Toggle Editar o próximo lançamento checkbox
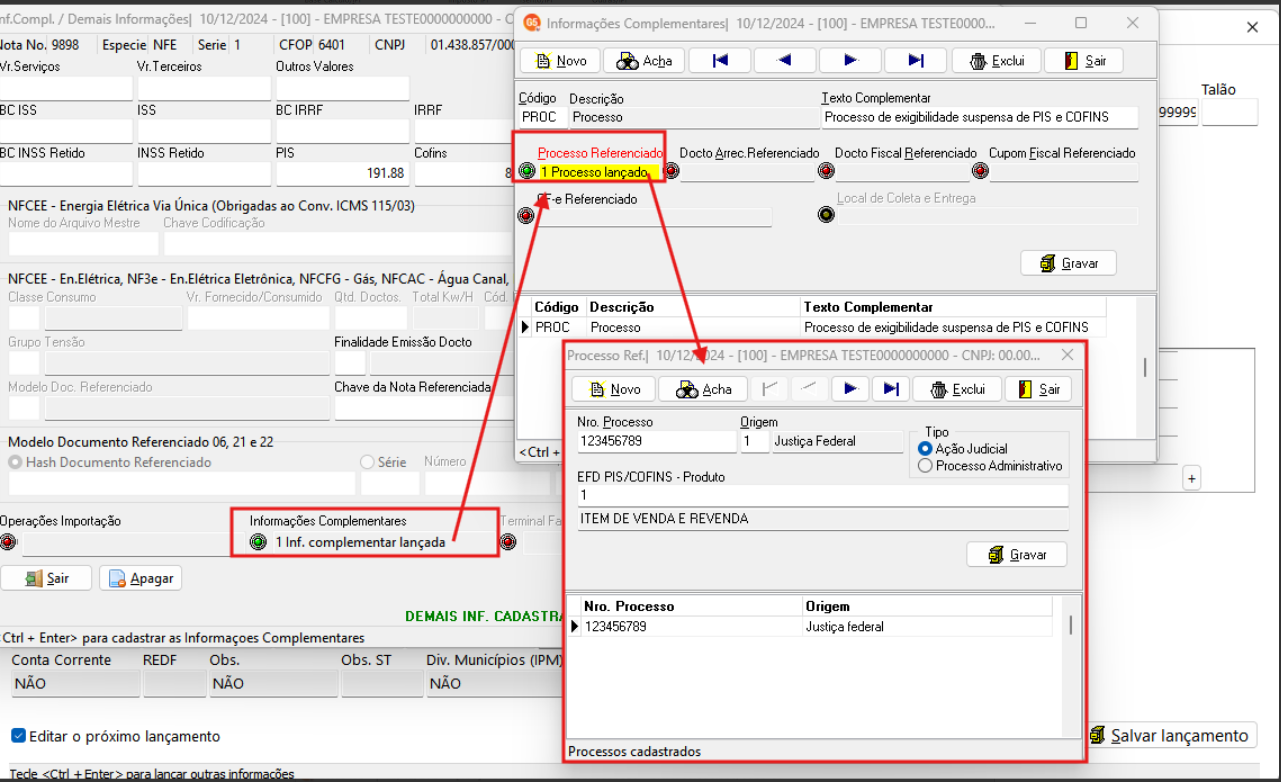 (x=18, y=736)
